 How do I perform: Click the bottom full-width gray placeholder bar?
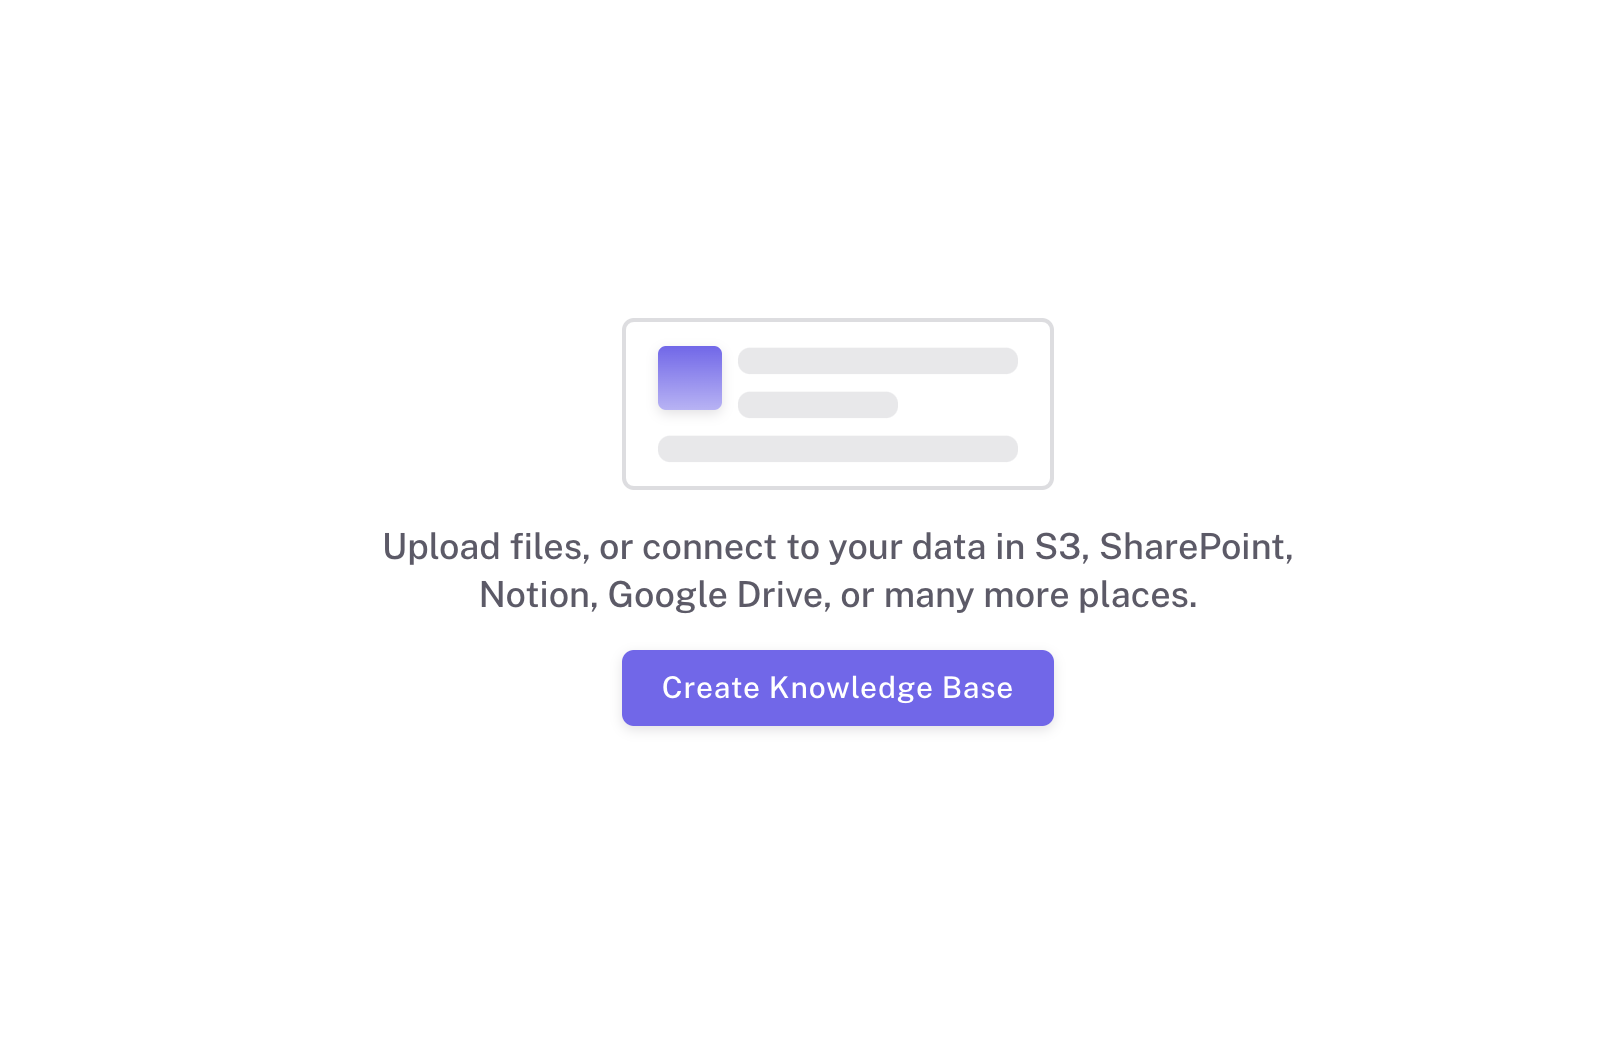pos(837,449)
